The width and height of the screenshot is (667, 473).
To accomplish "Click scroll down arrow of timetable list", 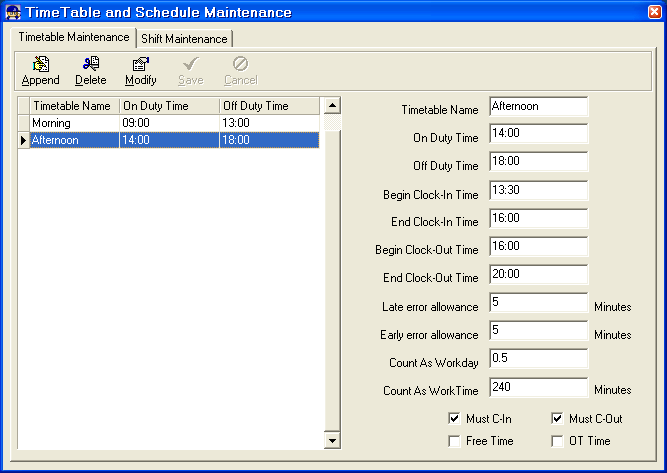I will click(x=332, y=440).
